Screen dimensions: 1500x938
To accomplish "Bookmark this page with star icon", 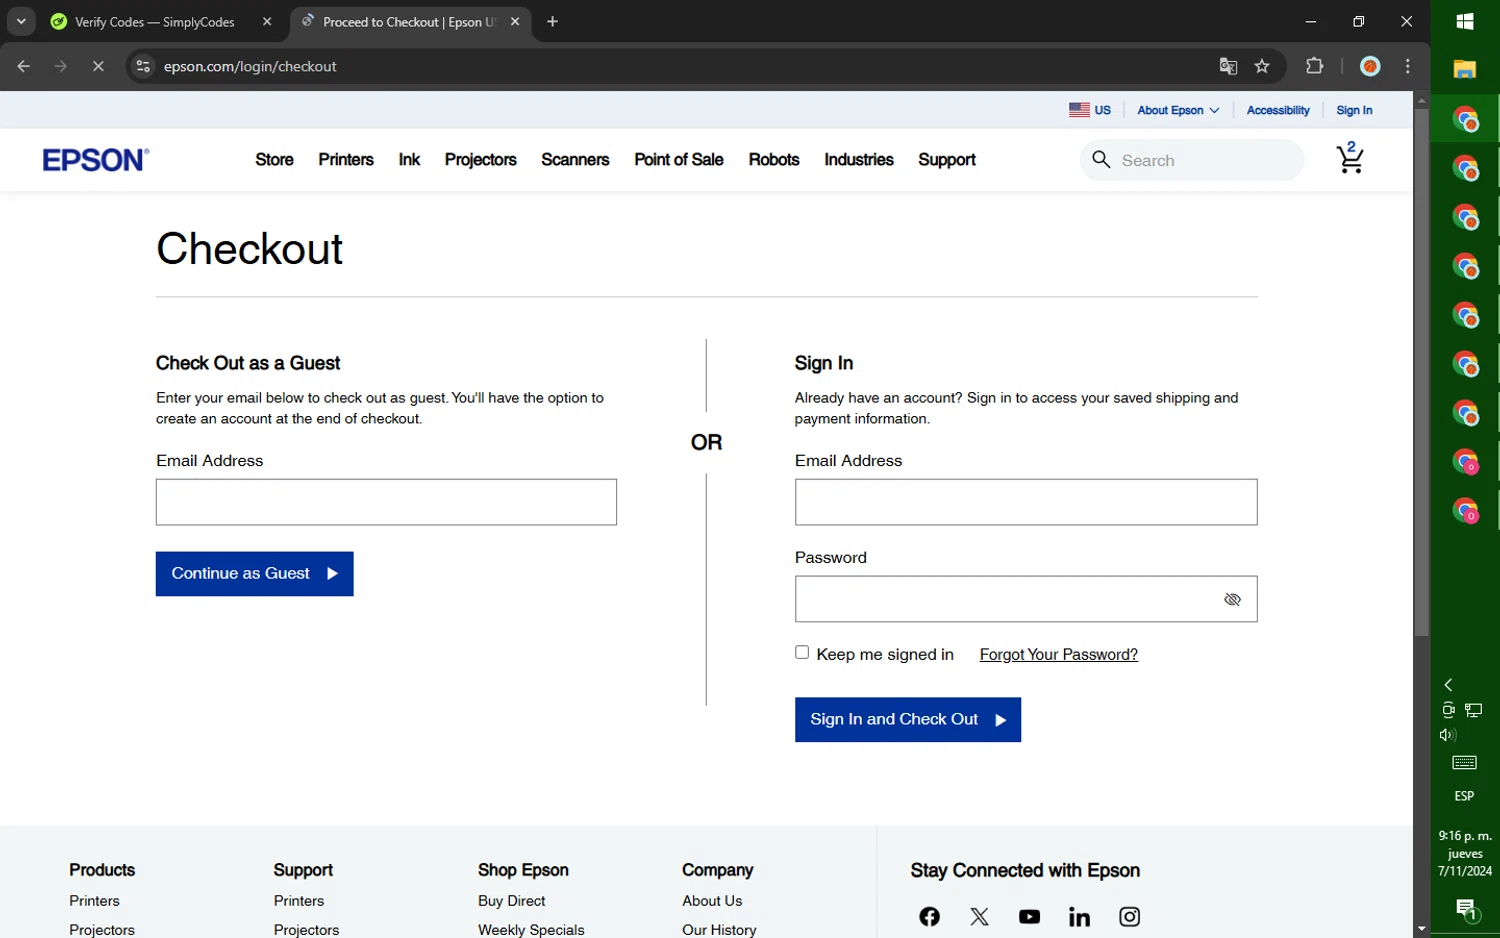I will coord(1262,67).
